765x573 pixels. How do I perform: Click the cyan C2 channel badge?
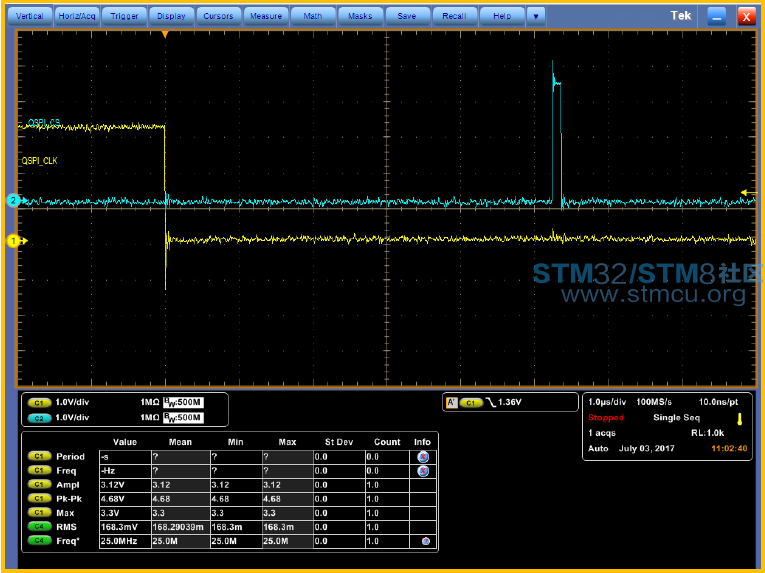point(41,417)
